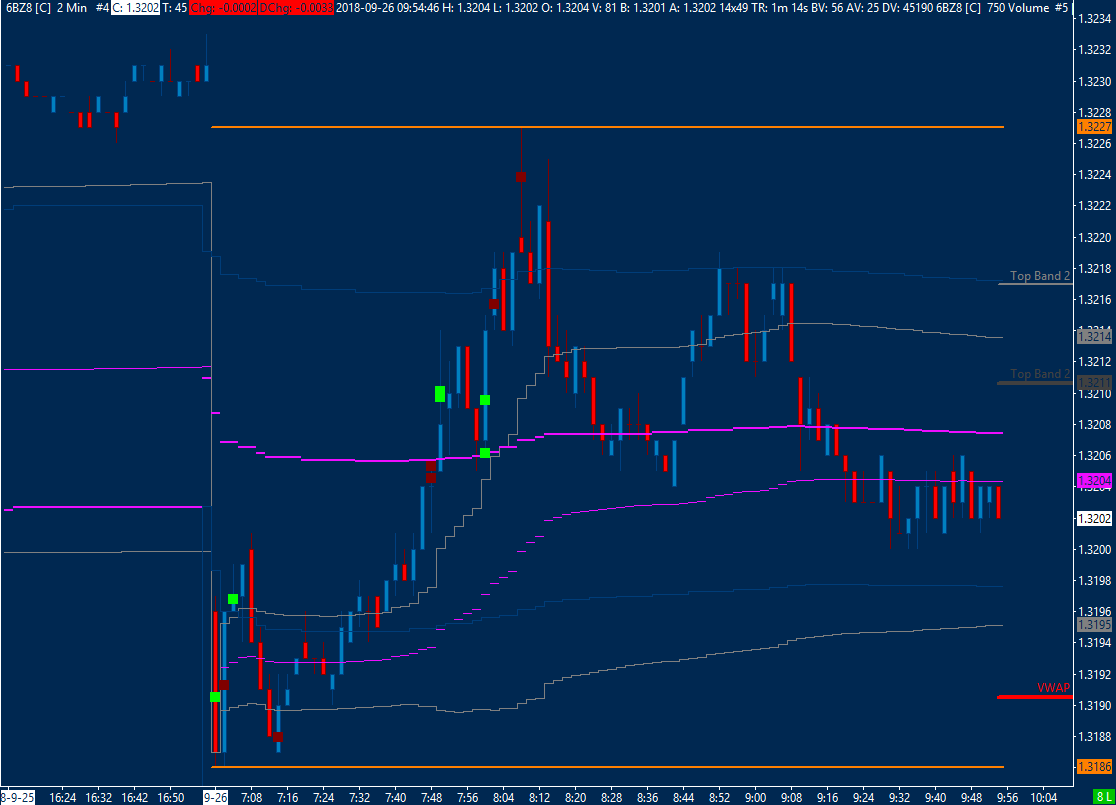Image resolution: width=1116 pixels, height=805 pixels.
Task: Click the 9:00 time axis label
Action: [x=755, y=797]
